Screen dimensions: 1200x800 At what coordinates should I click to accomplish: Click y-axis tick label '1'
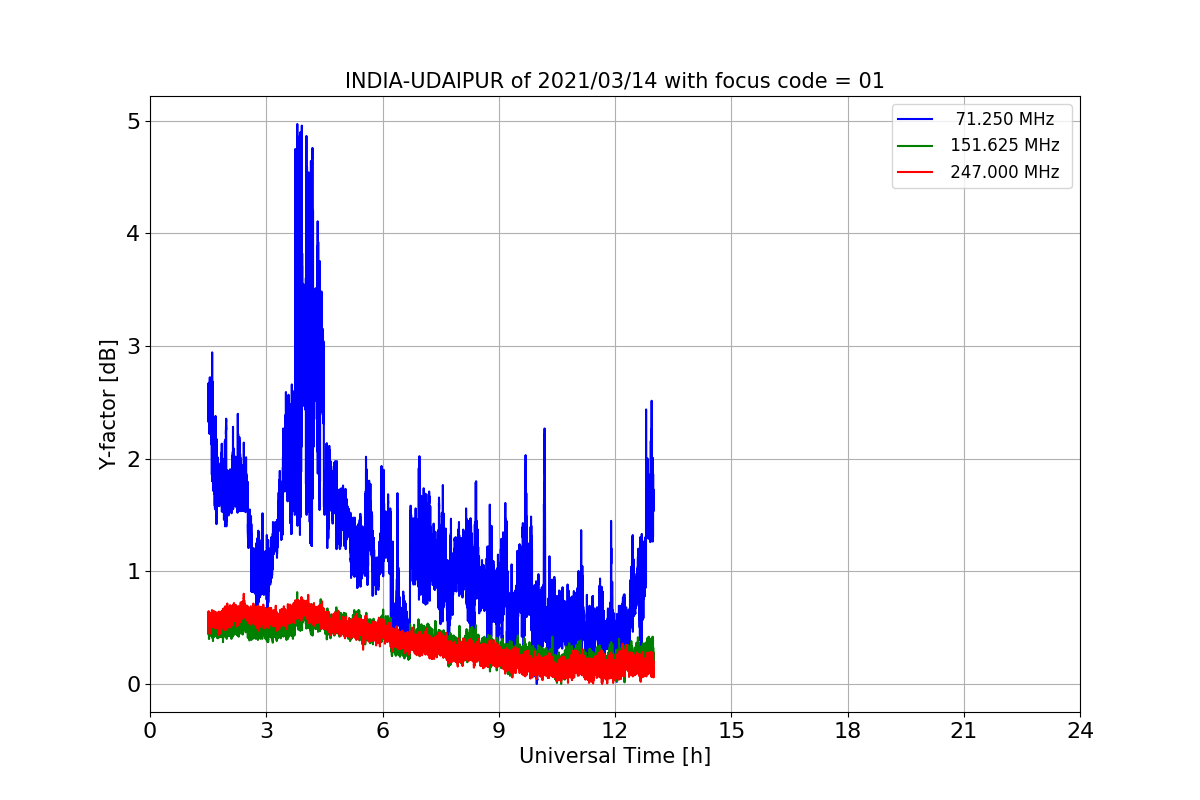point(133,572)
